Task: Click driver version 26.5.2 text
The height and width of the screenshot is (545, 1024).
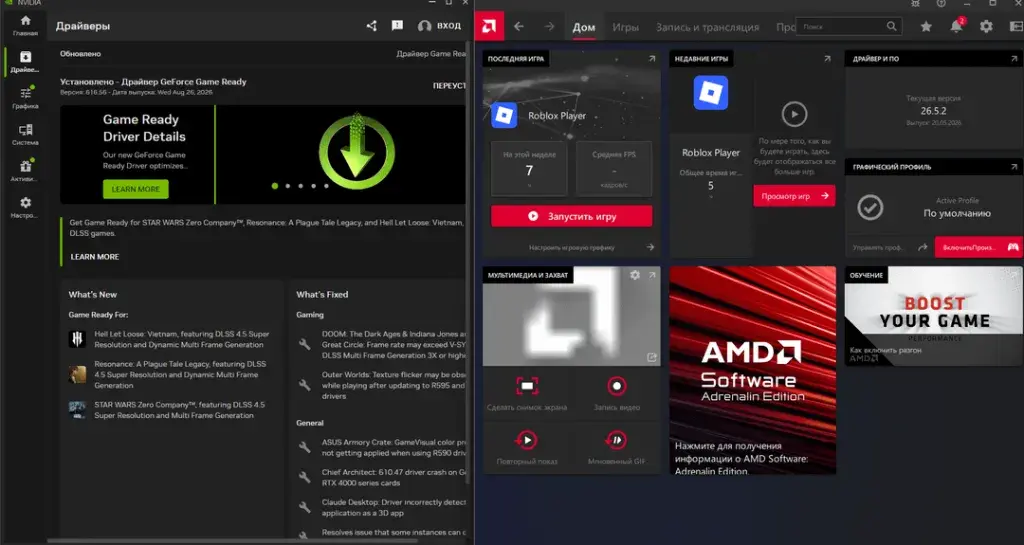Action: click(933, 111)
